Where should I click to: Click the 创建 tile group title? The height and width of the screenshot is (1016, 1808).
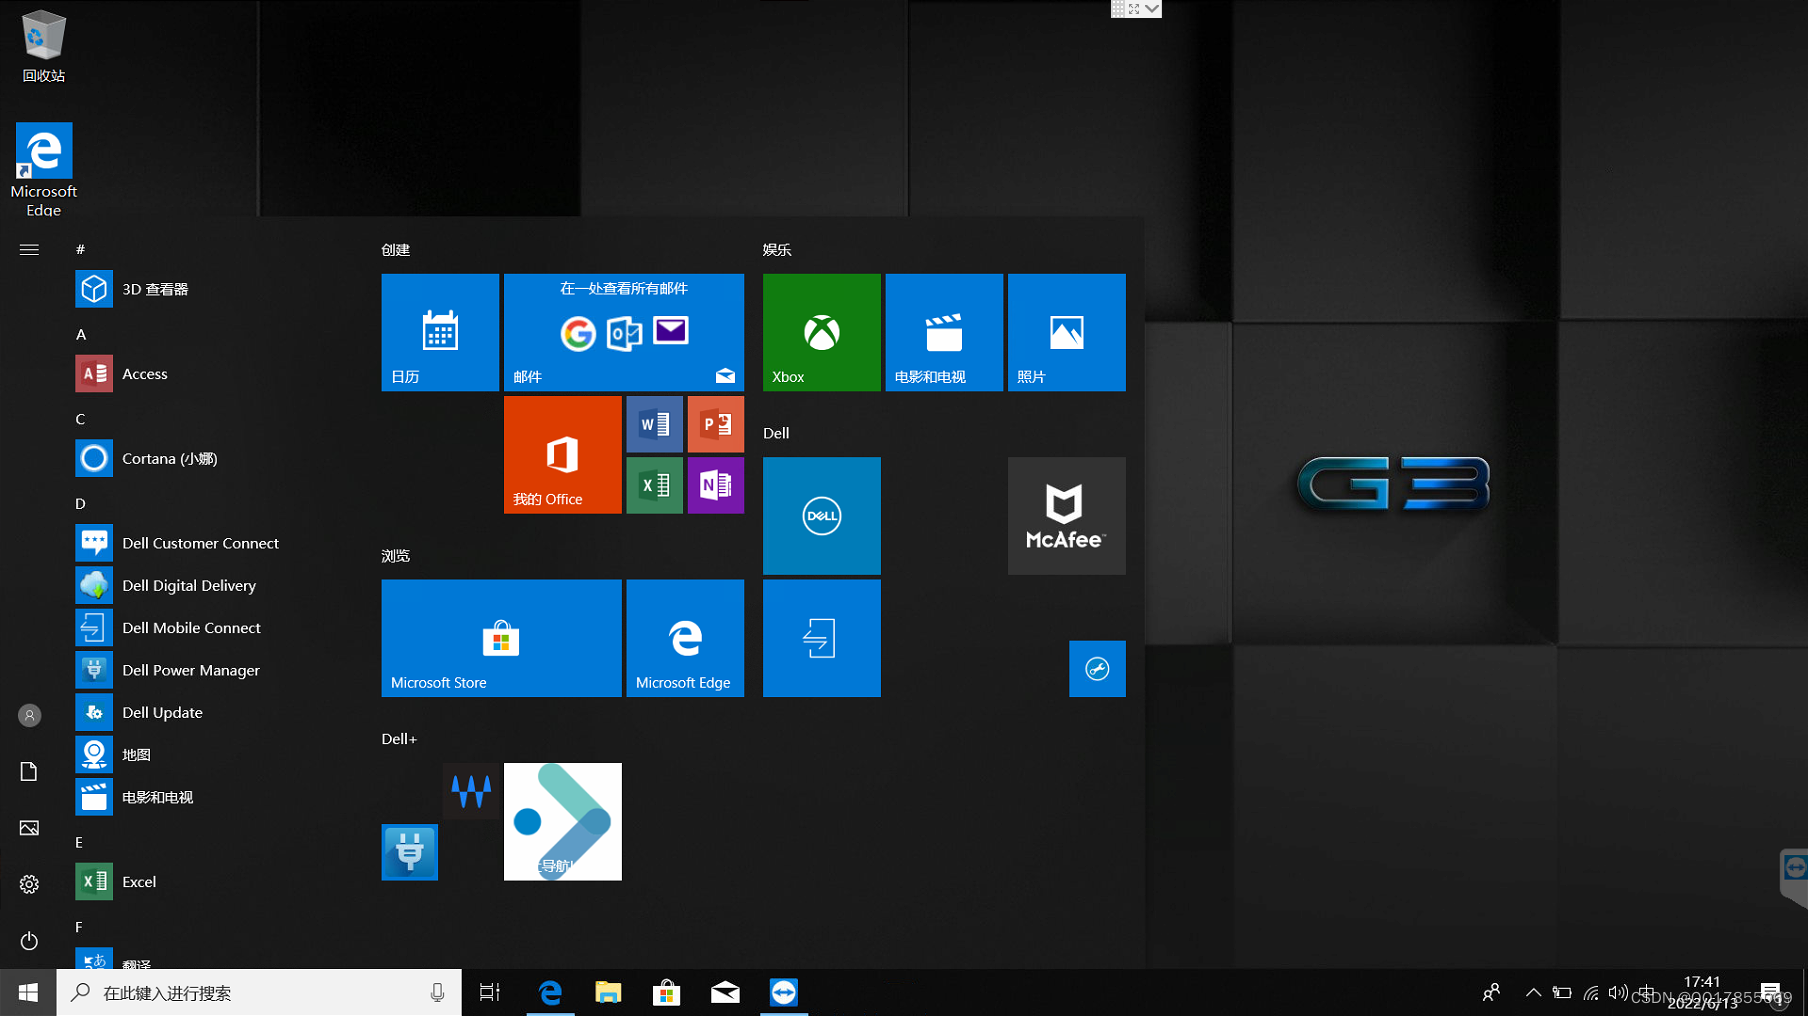396,250
